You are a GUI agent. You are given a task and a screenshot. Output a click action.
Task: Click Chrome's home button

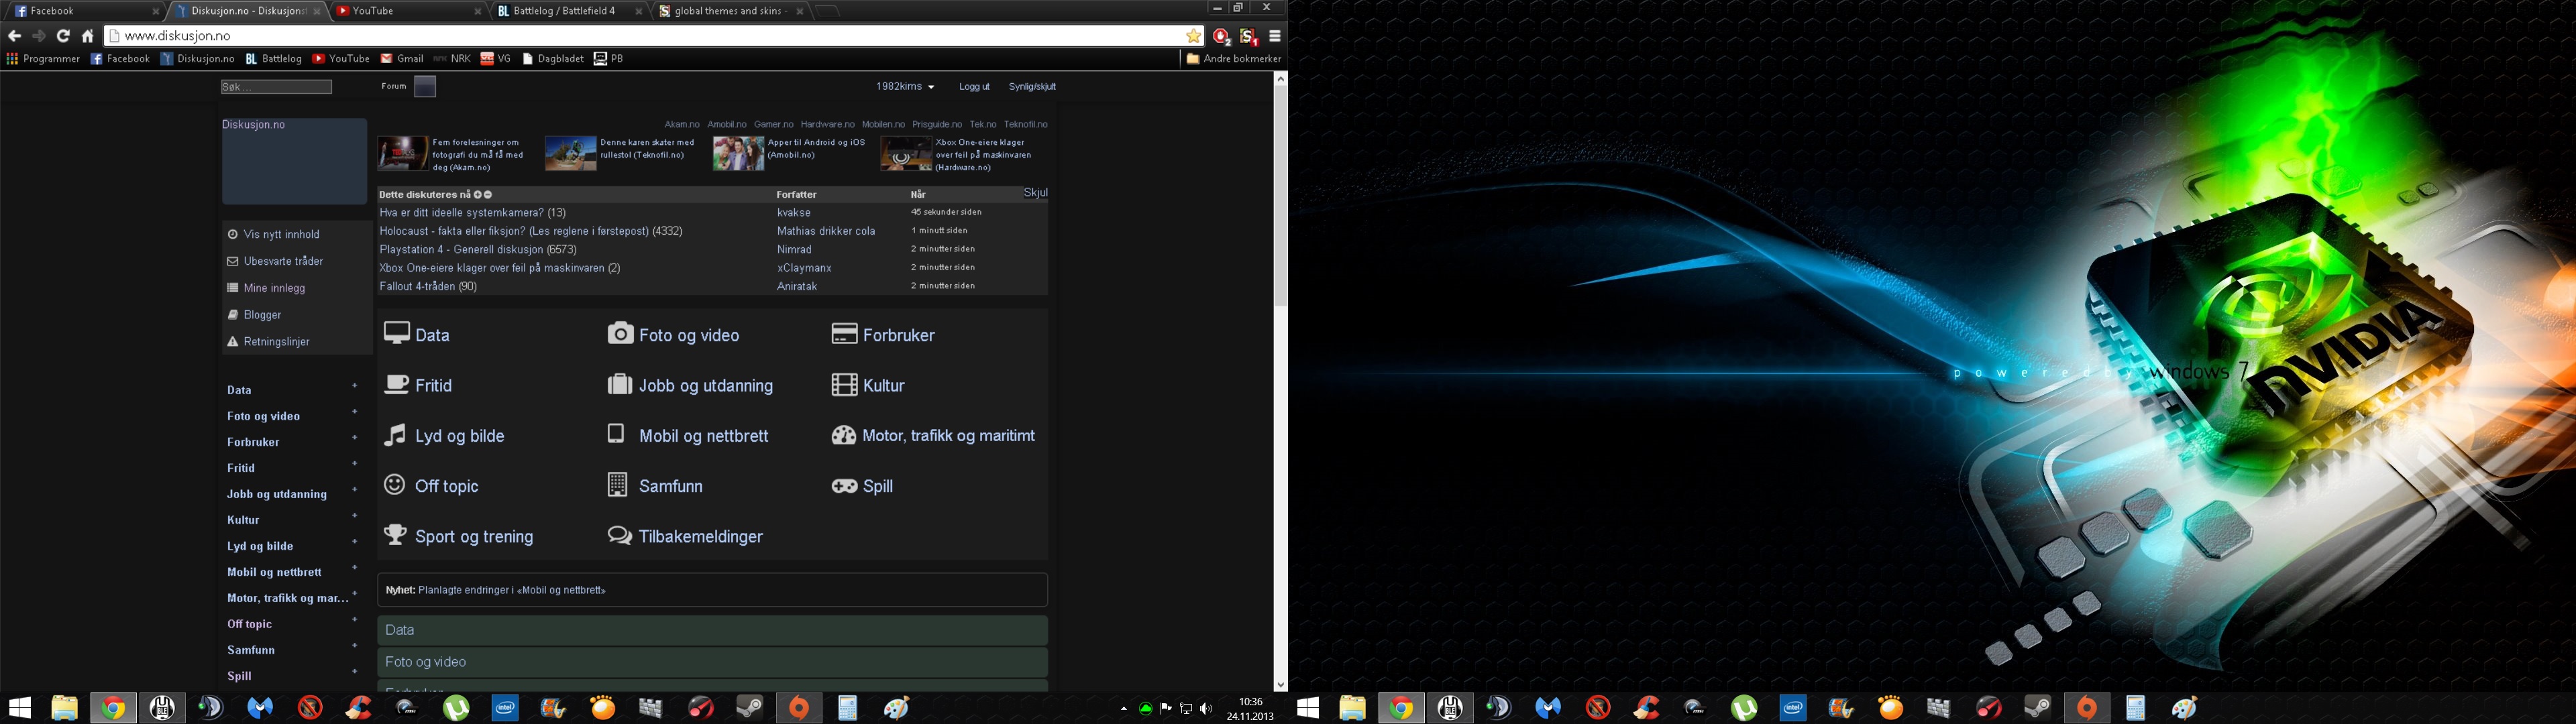(88, 36)
